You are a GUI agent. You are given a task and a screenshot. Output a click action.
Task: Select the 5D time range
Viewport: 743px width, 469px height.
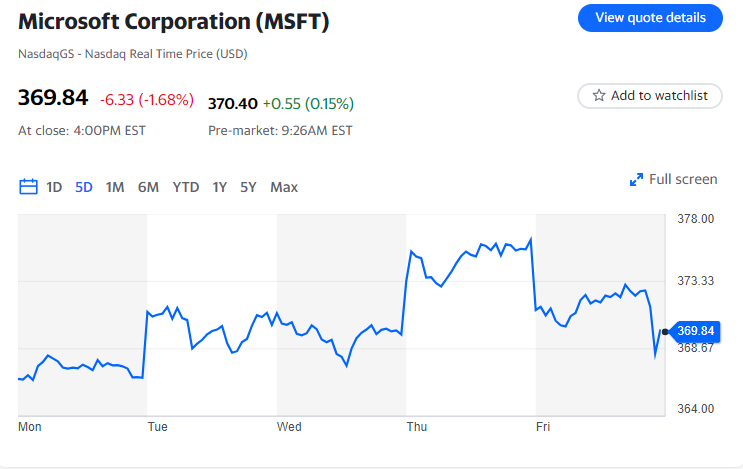point(84,187)
